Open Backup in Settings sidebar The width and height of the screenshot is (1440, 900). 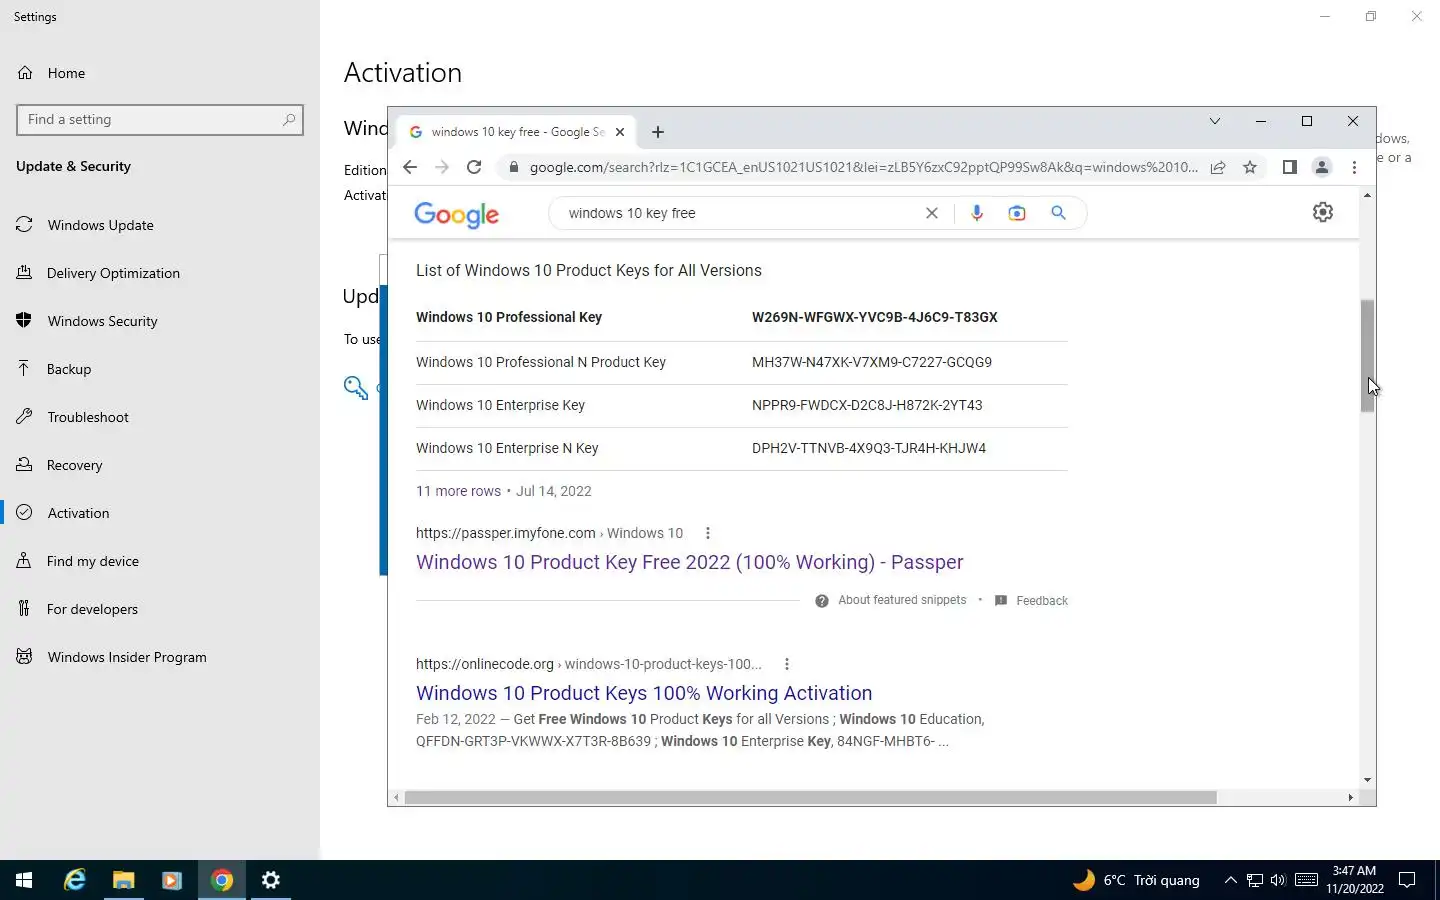tap(160, 369)
